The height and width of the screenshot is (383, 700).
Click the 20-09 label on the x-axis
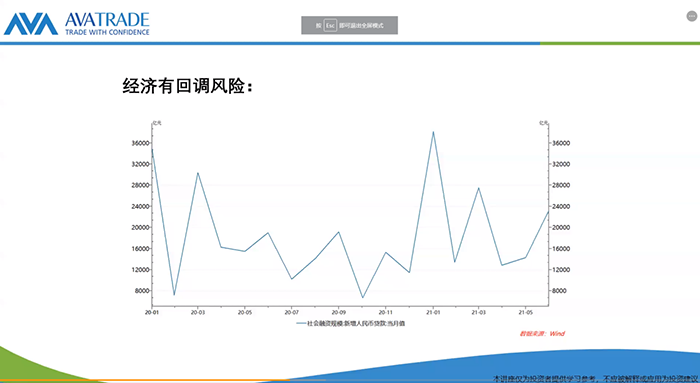[338, 312]
